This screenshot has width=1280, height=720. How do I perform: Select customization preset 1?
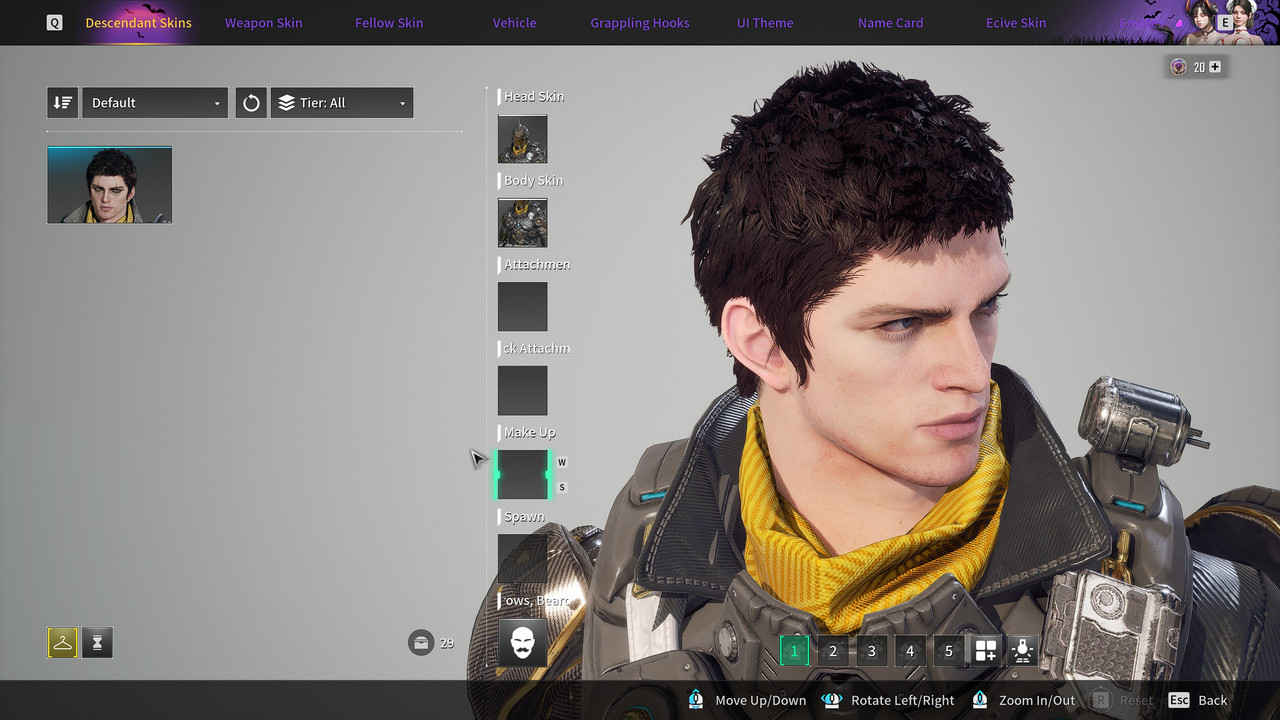pyautogui.click(x=794, y=651)
